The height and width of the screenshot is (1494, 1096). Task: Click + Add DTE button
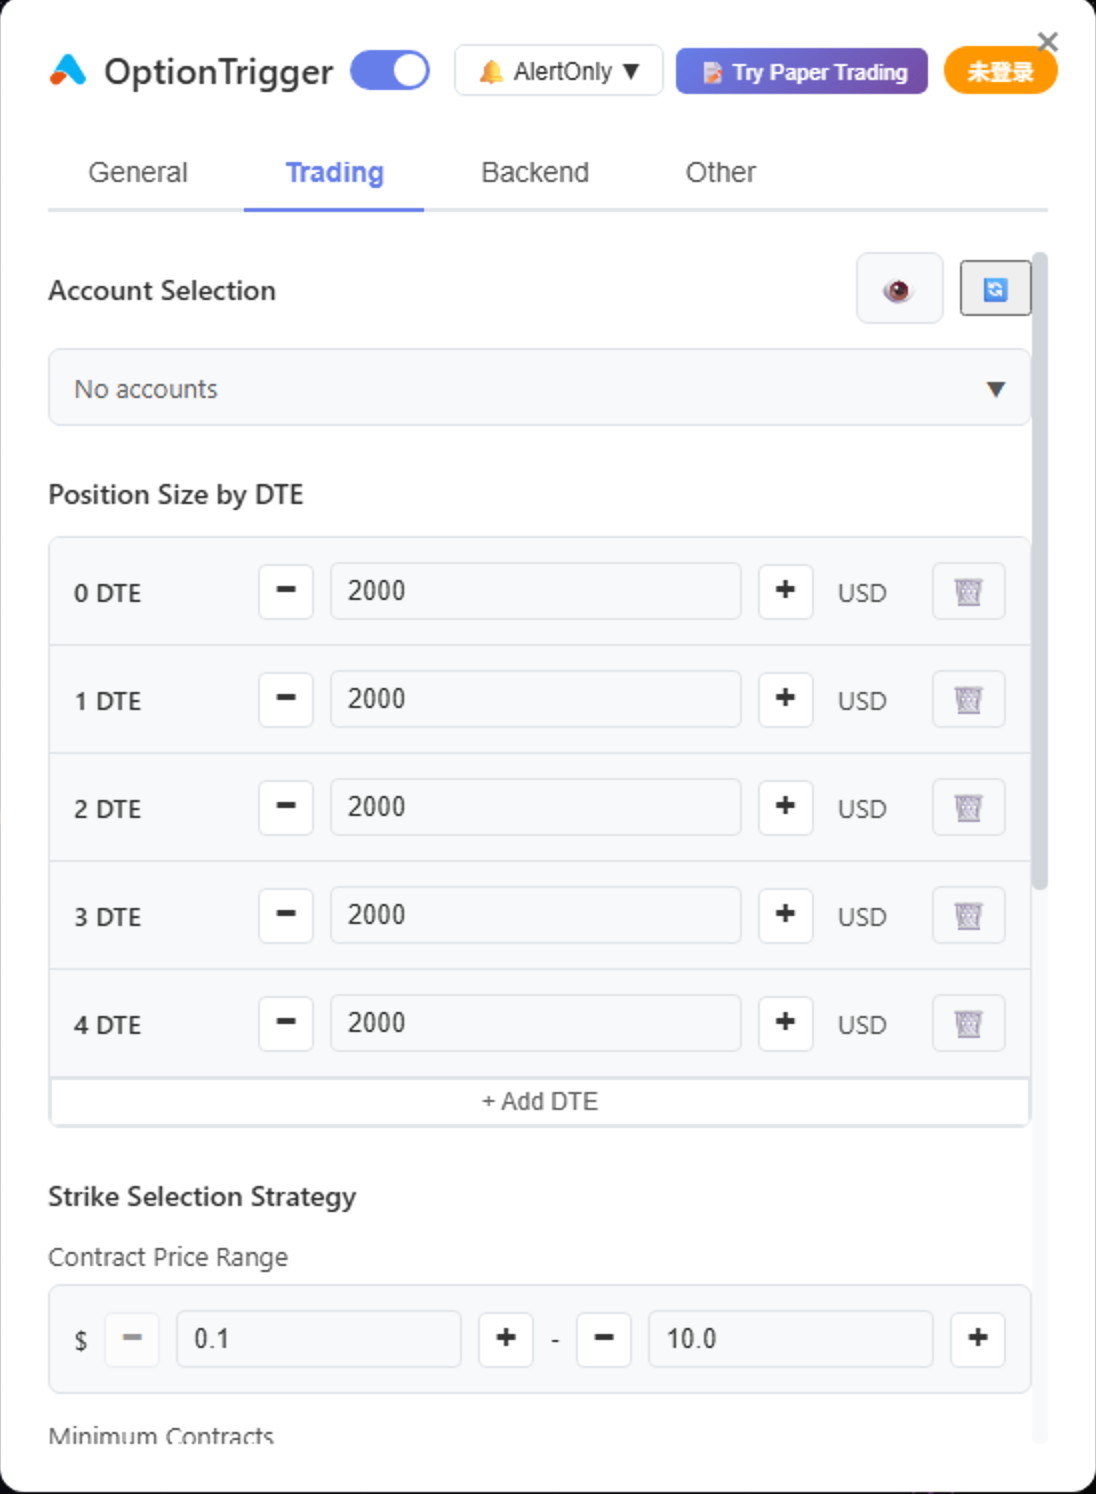coord(539,1101)
